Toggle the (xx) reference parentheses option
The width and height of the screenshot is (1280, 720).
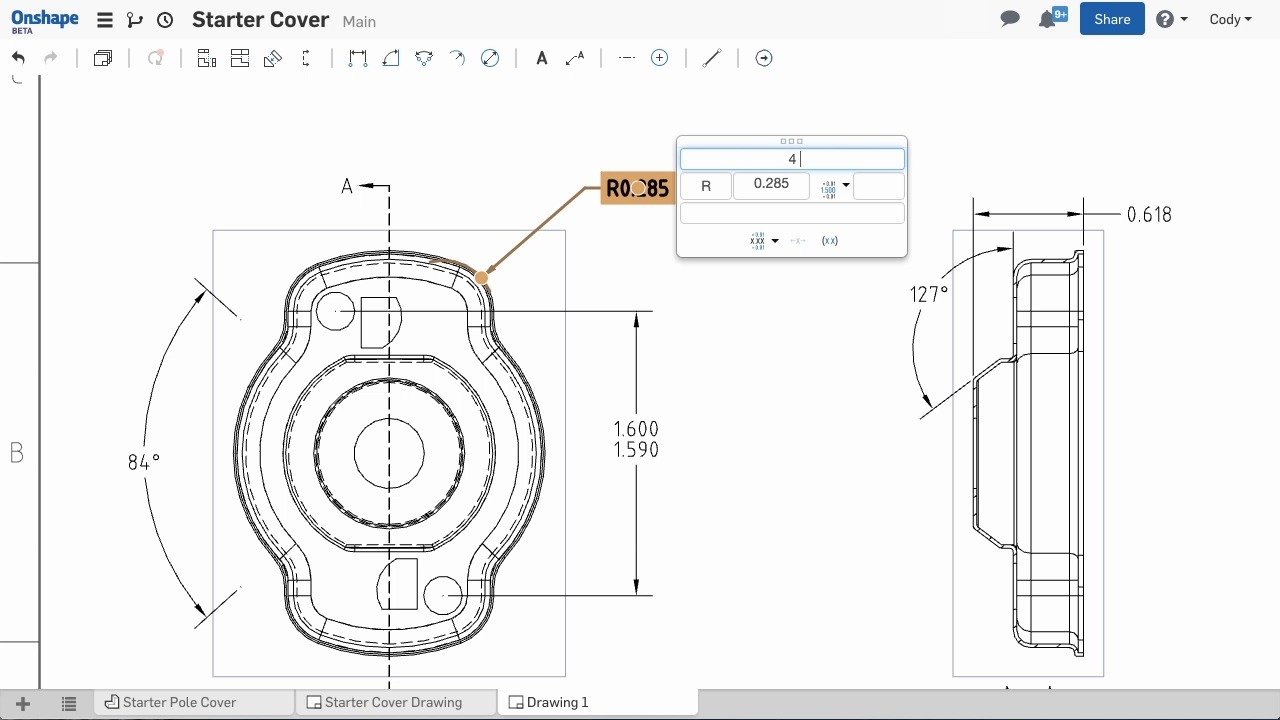coord(829,241)
